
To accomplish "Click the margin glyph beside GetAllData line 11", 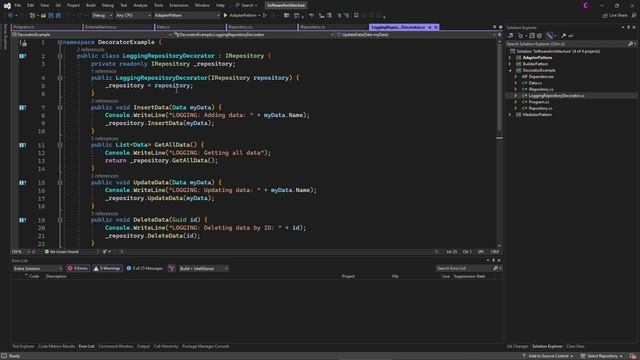I will (22, 145).
